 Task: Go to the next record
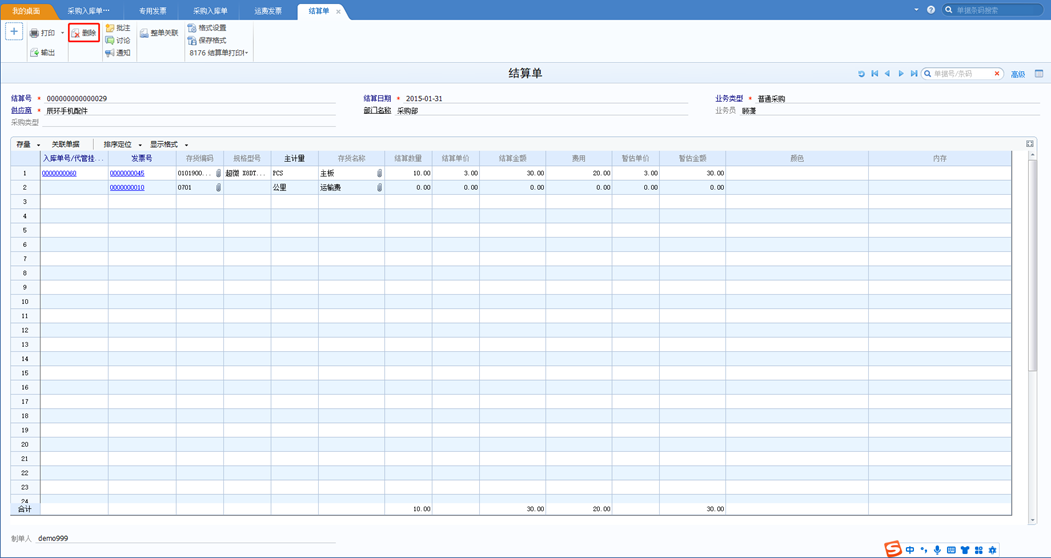tap(901, 74)
